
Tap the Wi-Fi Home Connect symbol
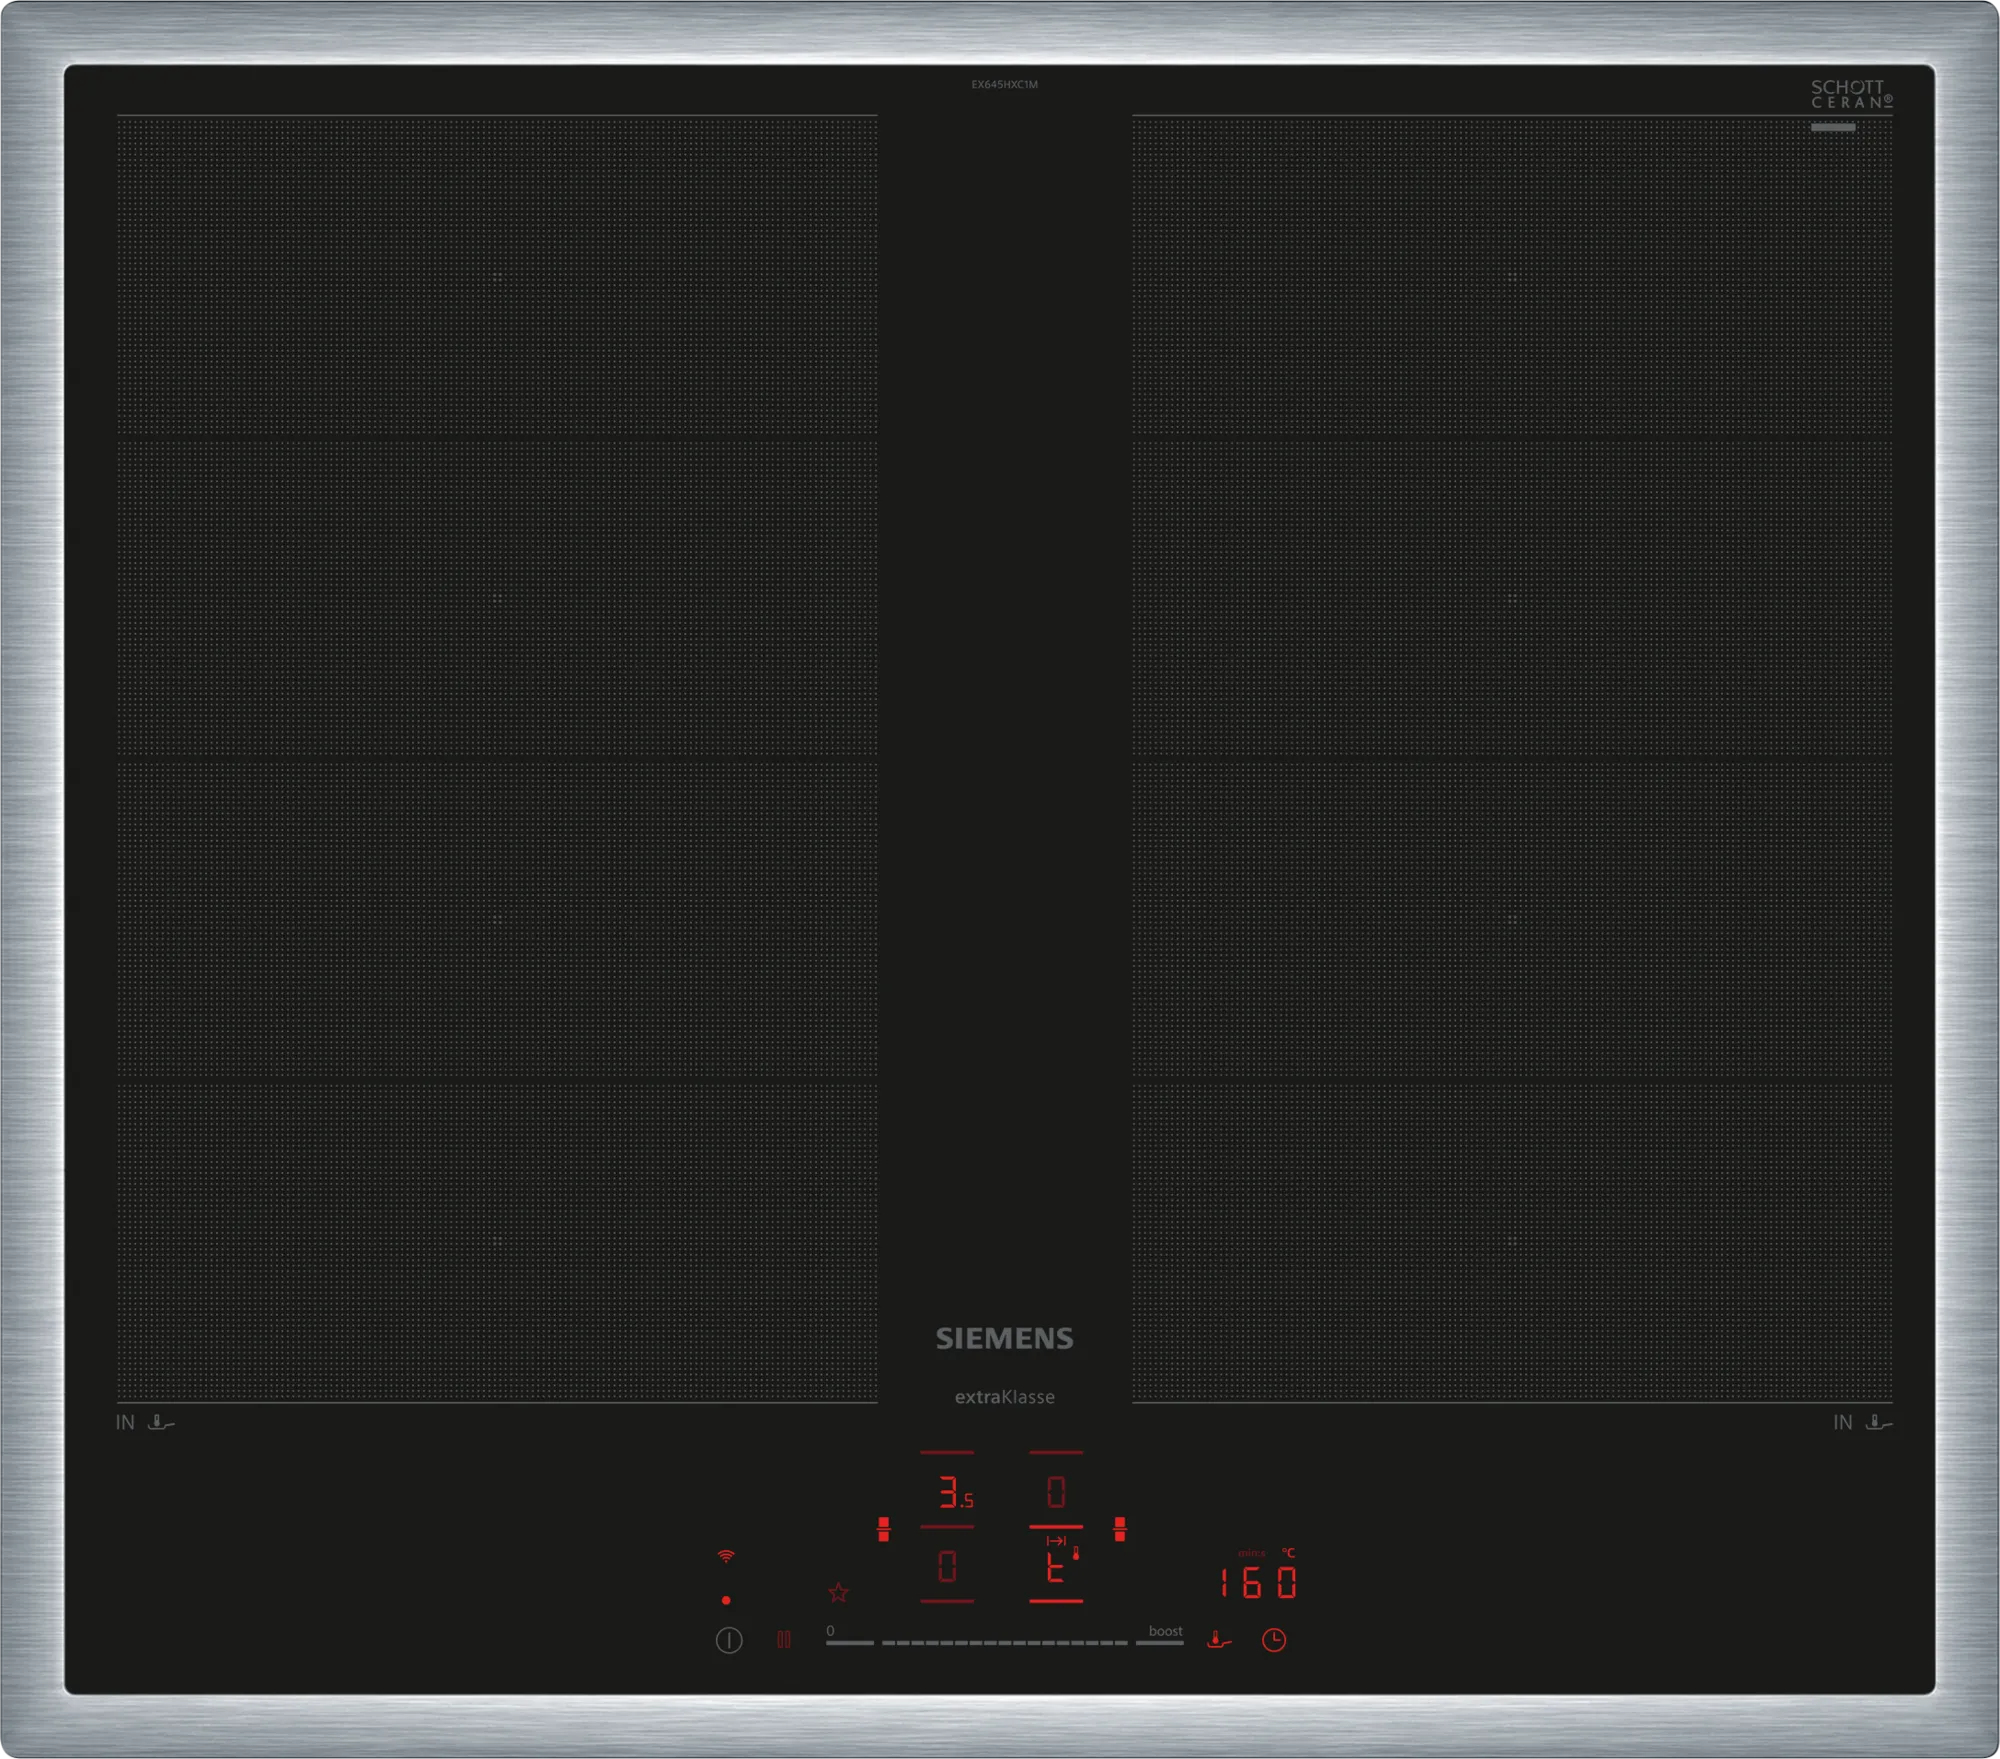pyautogui.click(x=726, y=1556)
